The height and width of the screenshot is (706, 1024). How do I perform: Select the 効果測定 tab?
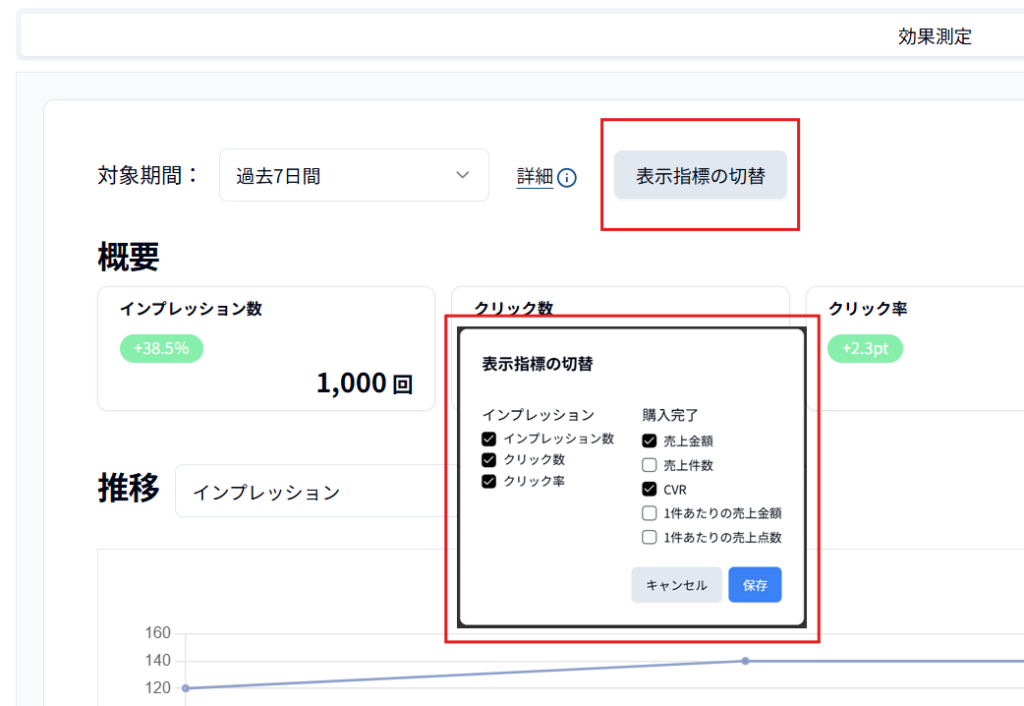934,37
